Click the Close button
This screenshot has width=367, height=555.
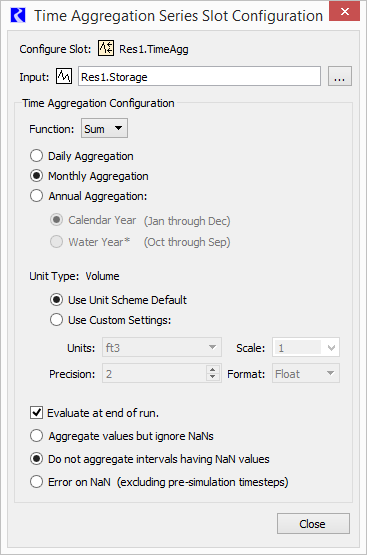tap(313, 523)
